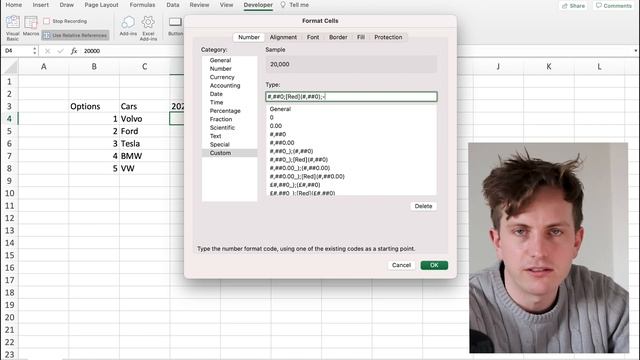640x360 pixels.
Task: Switch to the Insert ribbon tab
Action: 40,5
